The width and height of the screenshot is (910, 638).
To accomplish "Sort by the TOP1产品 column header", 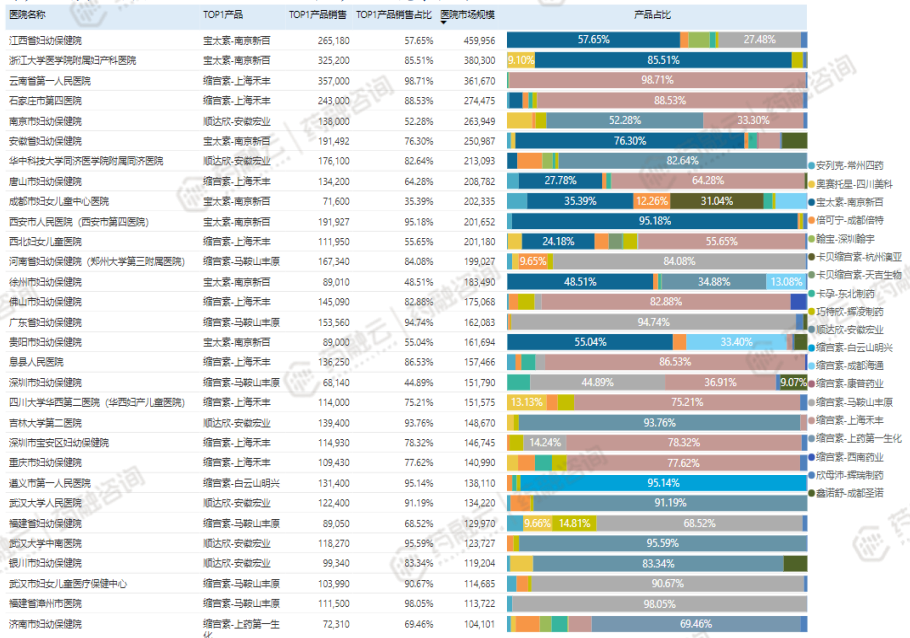I will click(x=223, y=15).
